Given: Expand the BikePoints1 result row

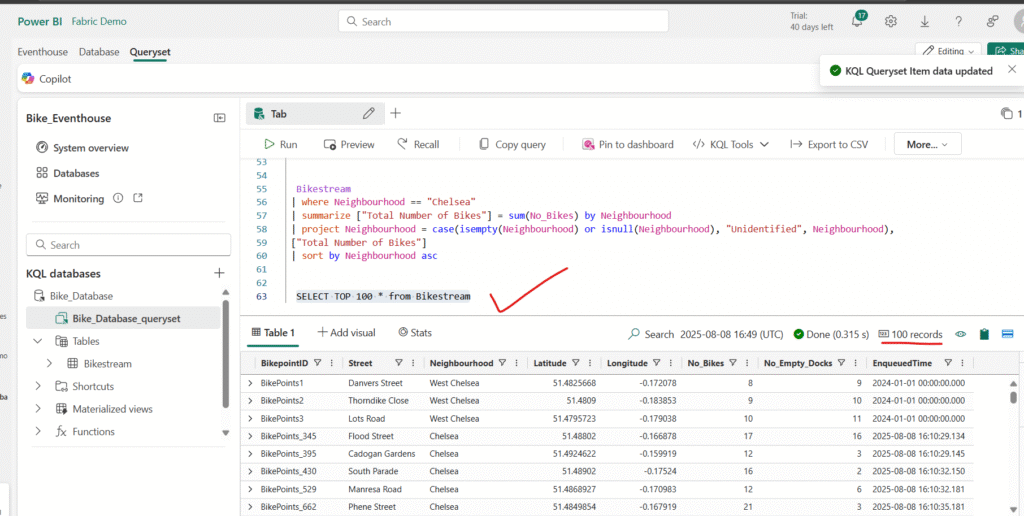Looking at the screenshot, I should (250, 383).
